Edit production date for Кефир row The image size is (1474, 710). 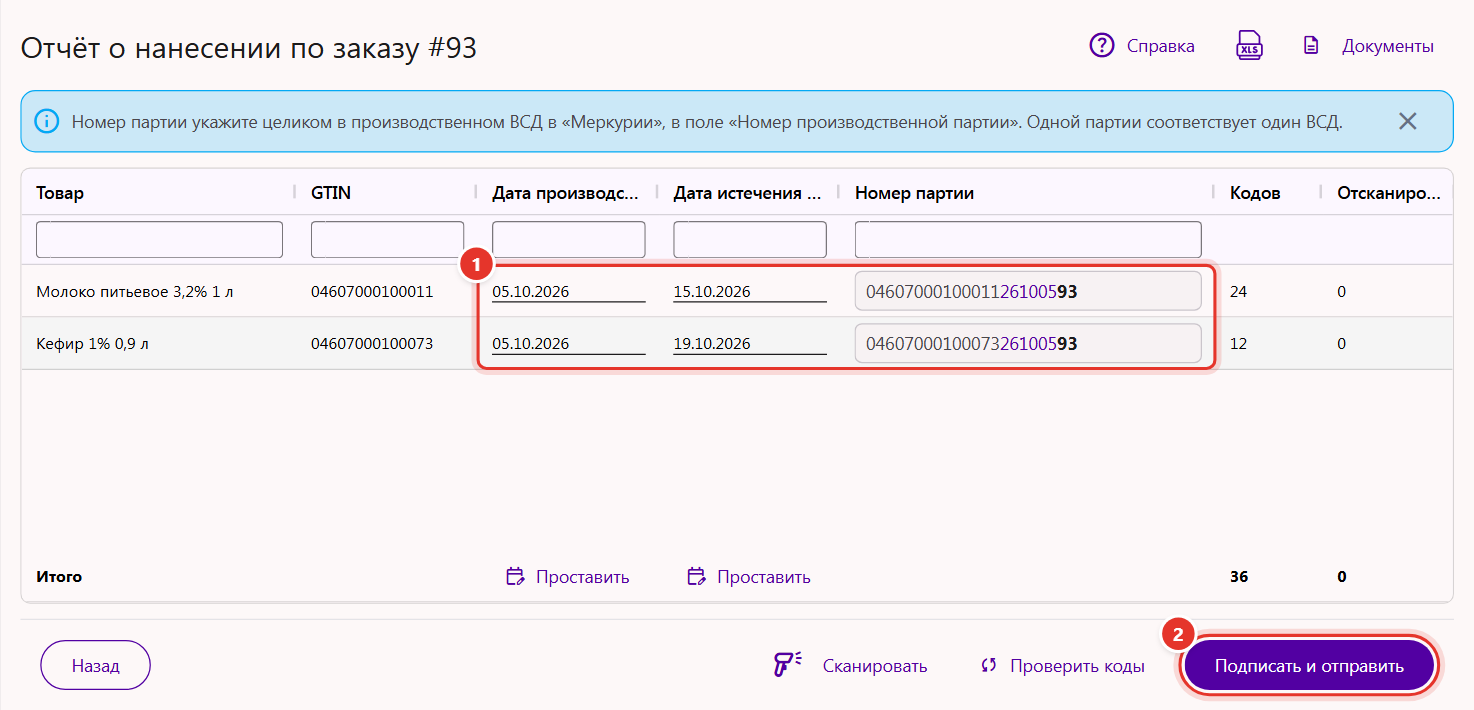pyautogui.click(x=568, y=344)
